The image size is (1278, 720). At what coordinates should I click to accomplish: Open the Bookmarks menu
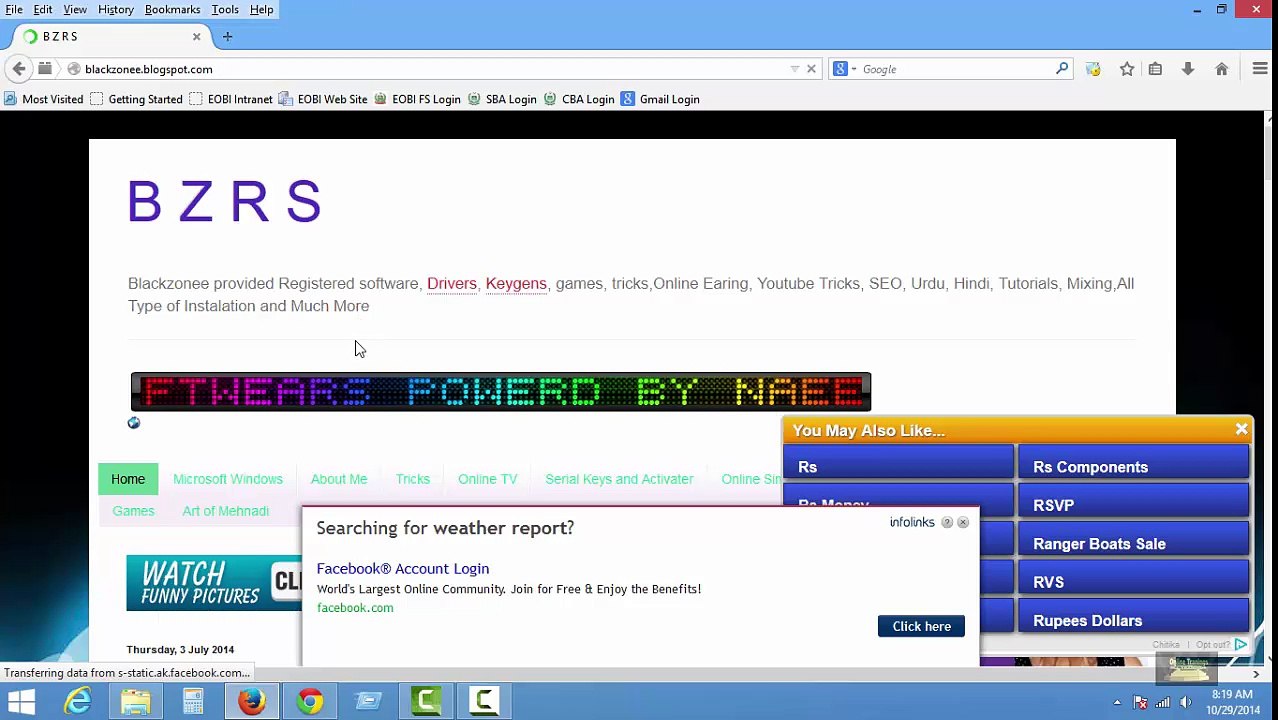coord(172,9)
